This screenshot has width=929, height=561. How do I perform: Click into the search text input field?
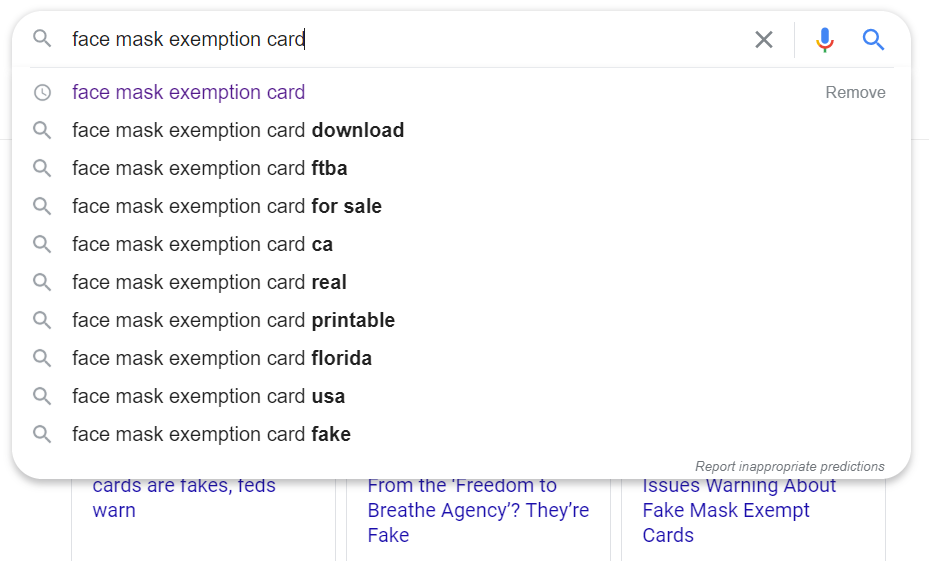coord(409,39)
